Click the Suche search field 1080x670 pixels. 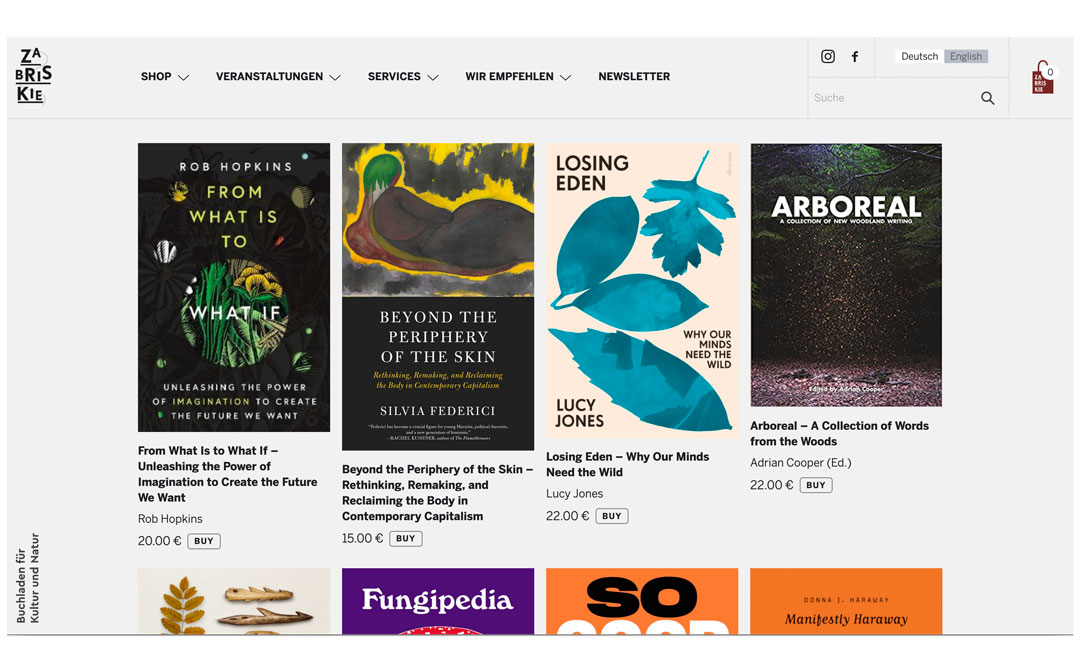[893, 98]
